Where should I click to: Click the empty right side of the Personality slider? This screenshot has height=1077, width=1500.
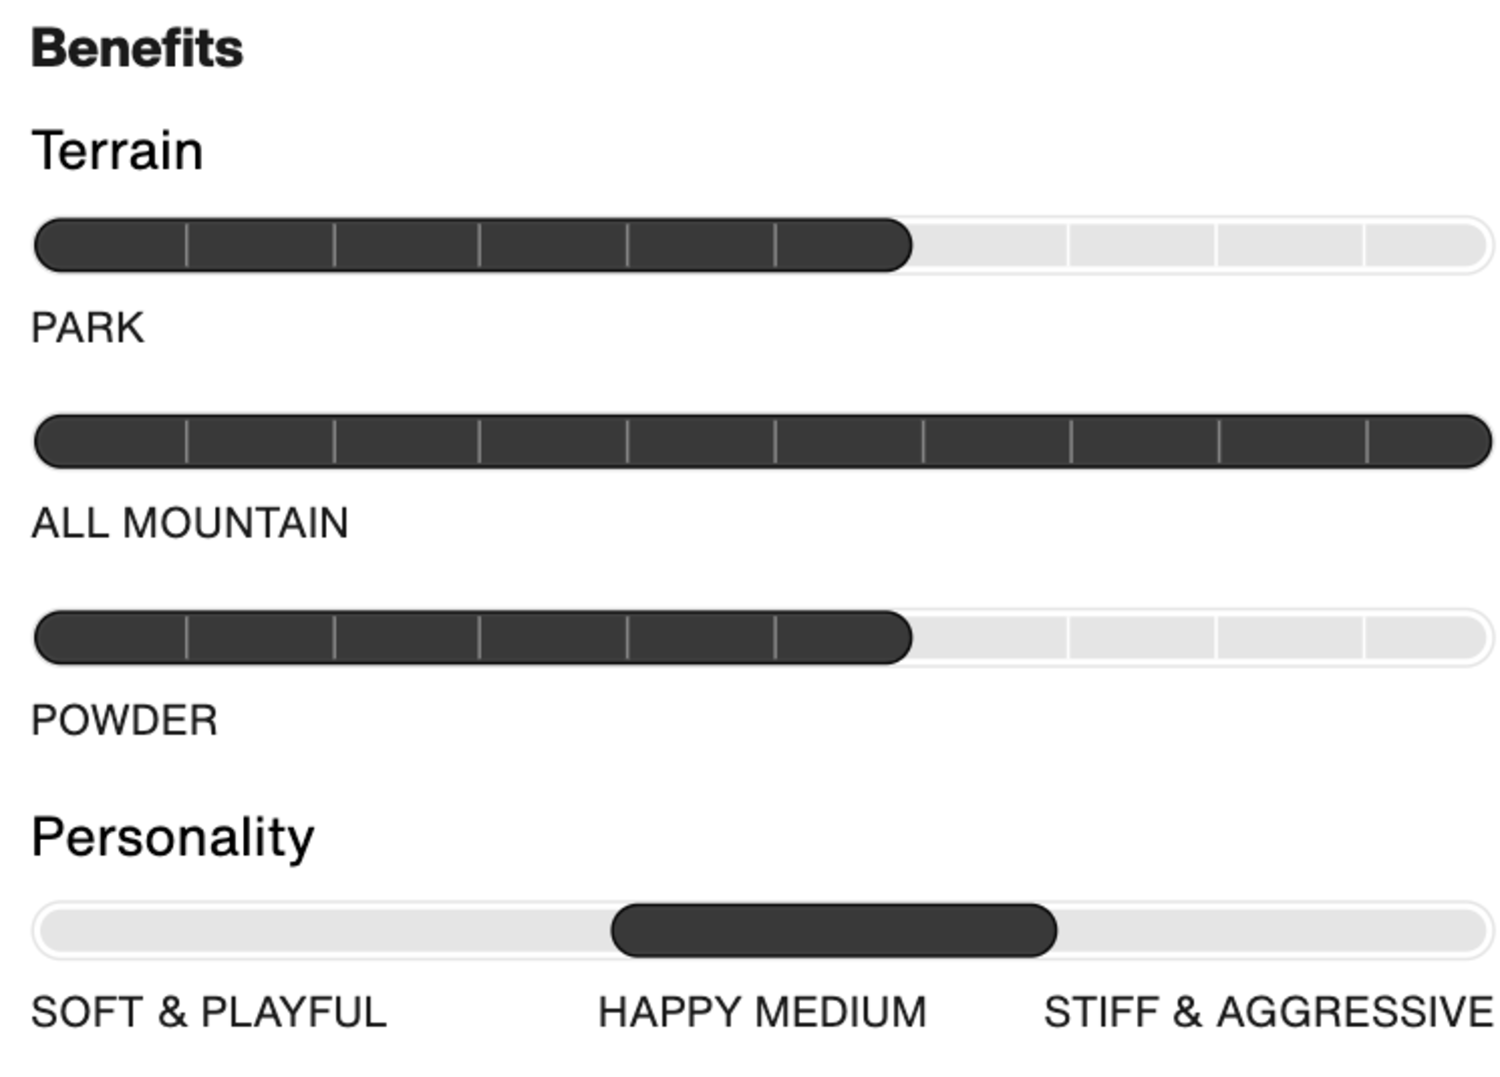tap(1270, 930)
